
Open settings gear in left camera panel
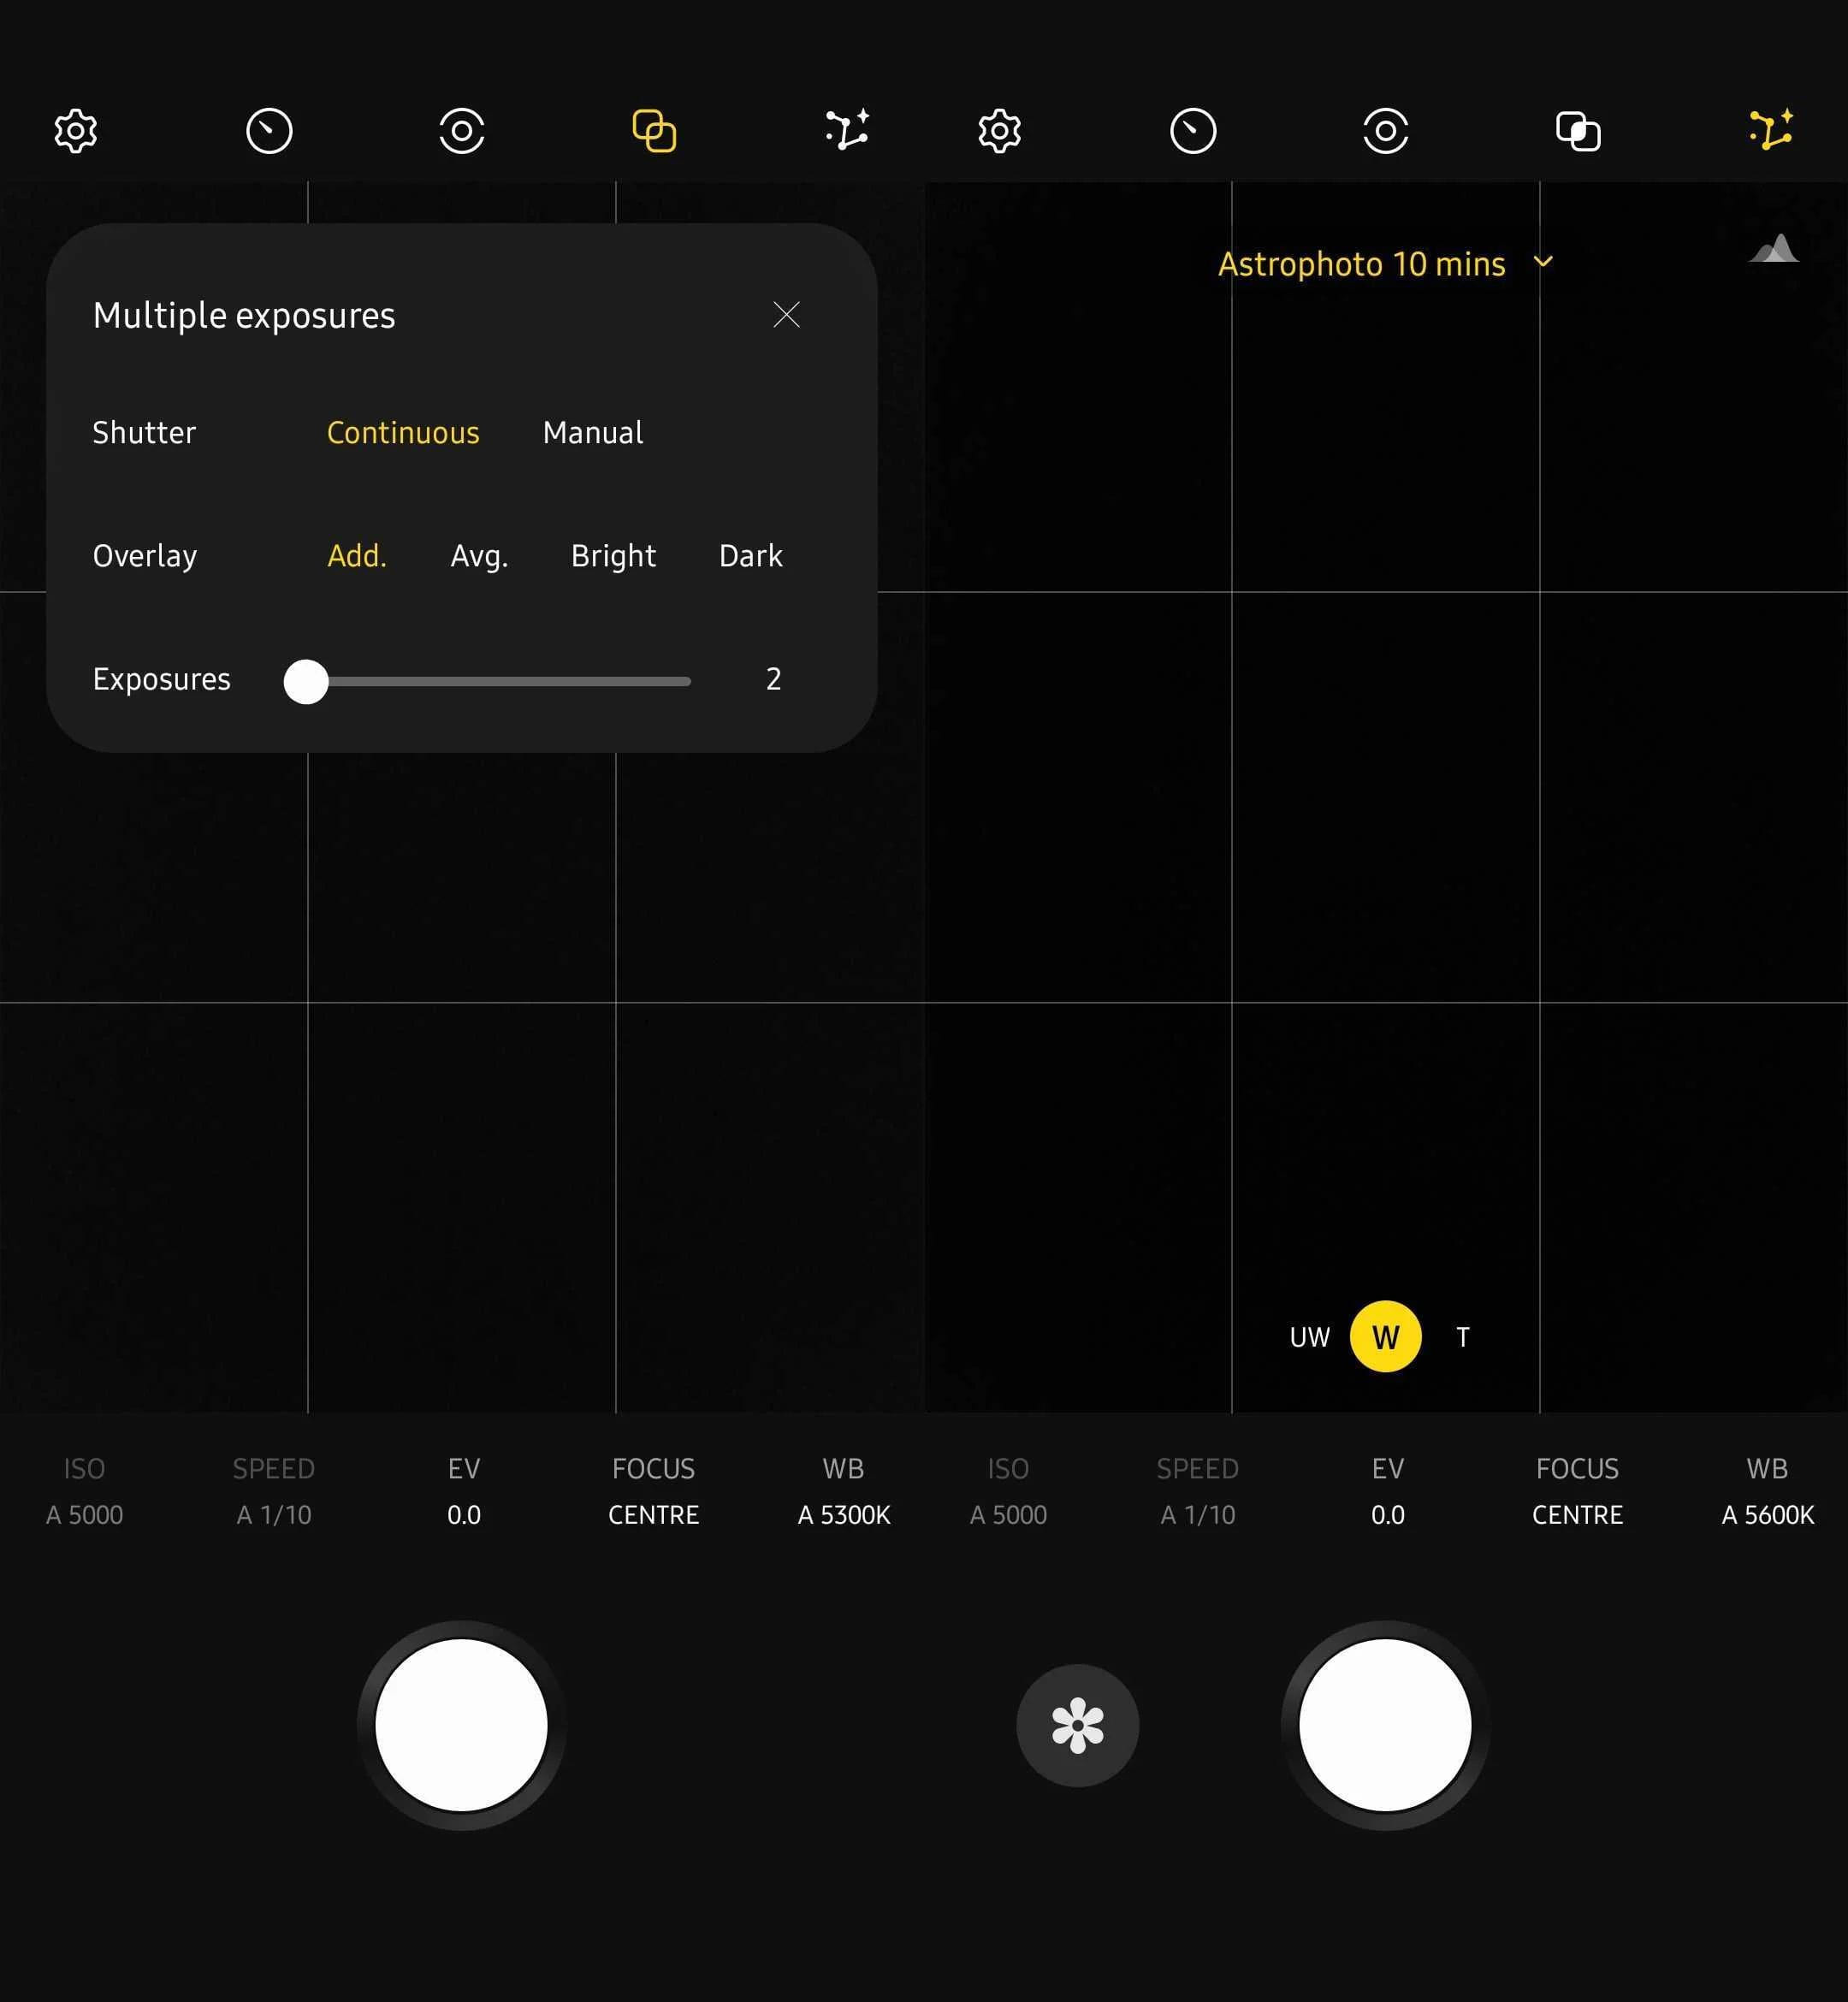click(76, 131)
